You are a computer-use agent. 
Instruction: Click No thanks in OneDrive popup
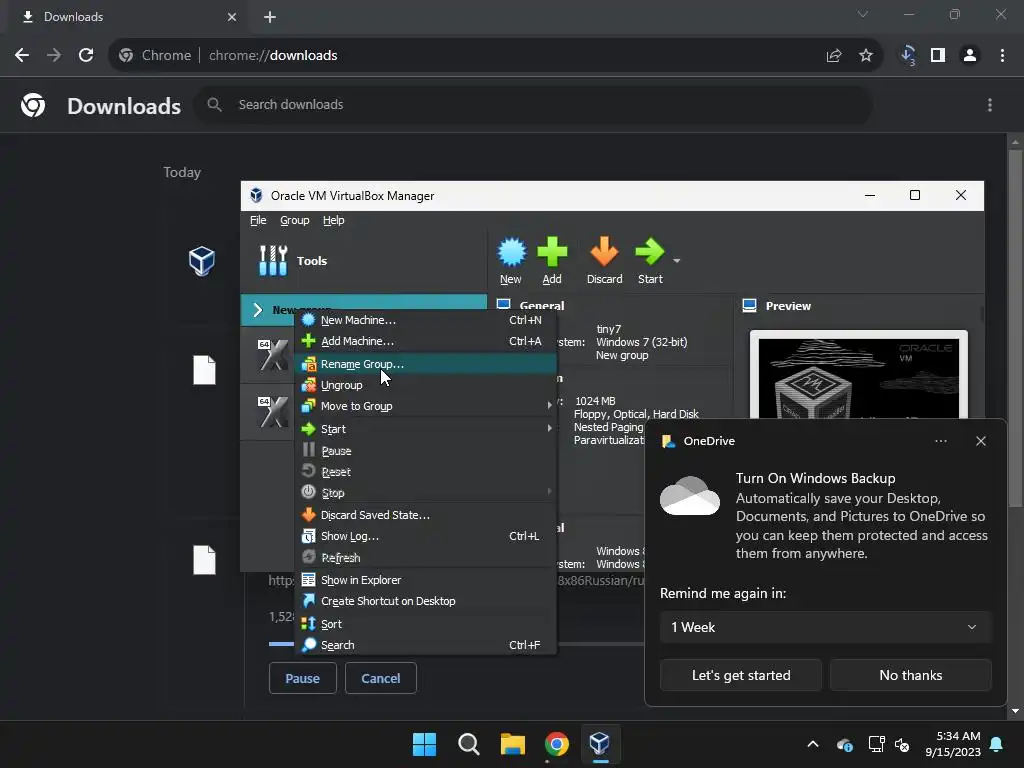pyautogui.click(x=910, y=675)
